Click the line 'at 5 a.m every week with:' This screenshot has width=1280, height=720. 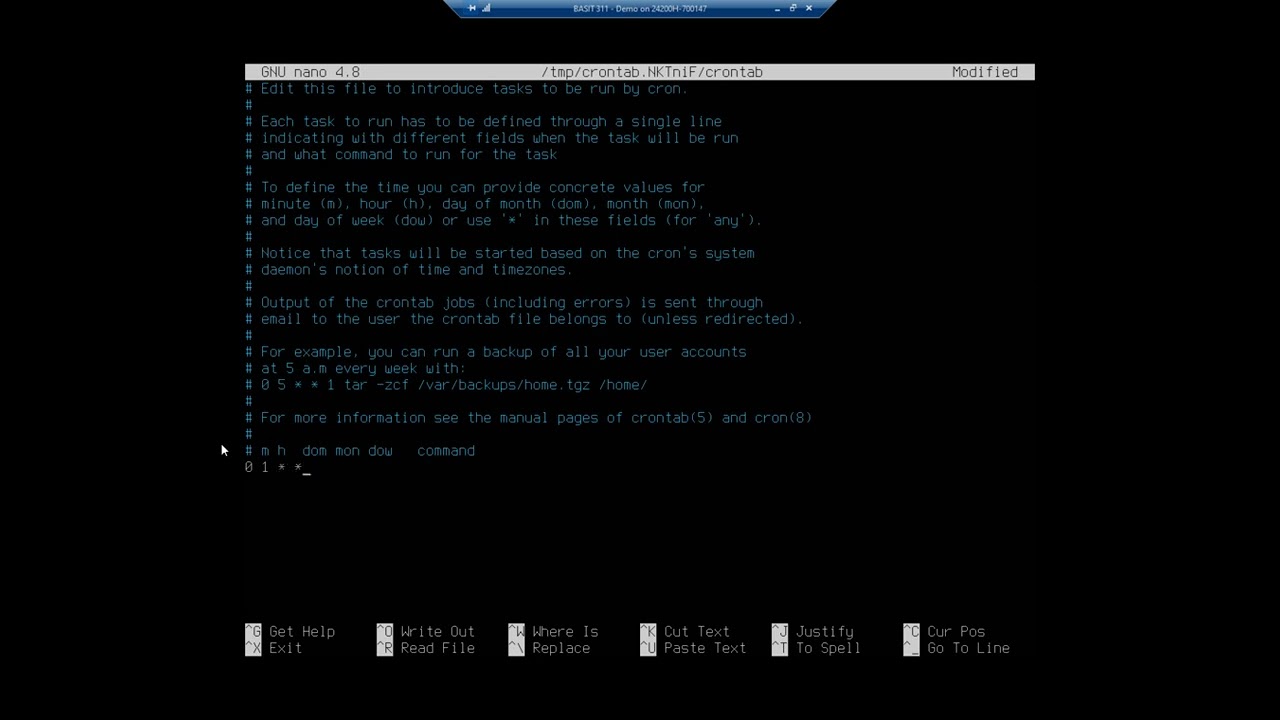[355, 368]
